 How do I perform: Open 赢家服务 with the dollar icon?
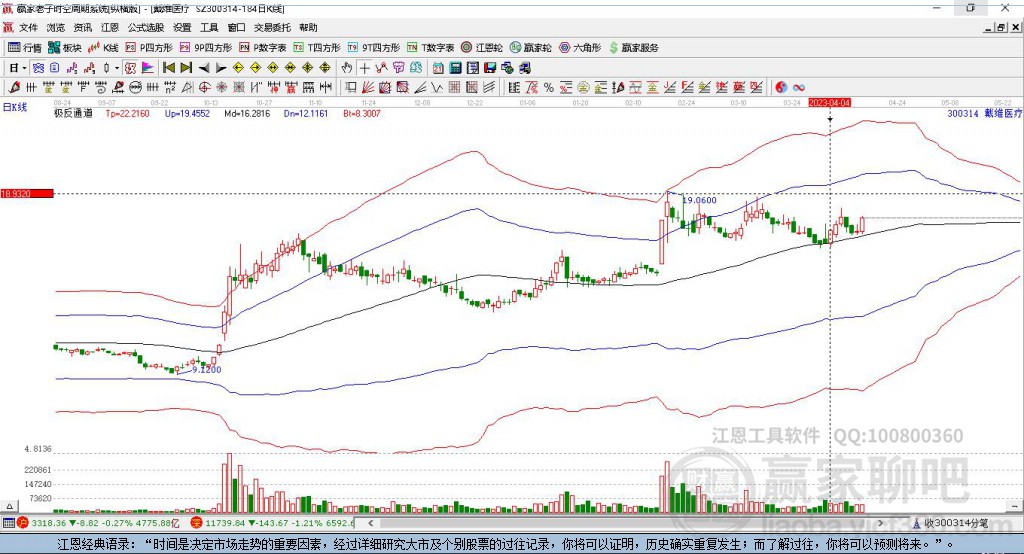coord(633,48)
